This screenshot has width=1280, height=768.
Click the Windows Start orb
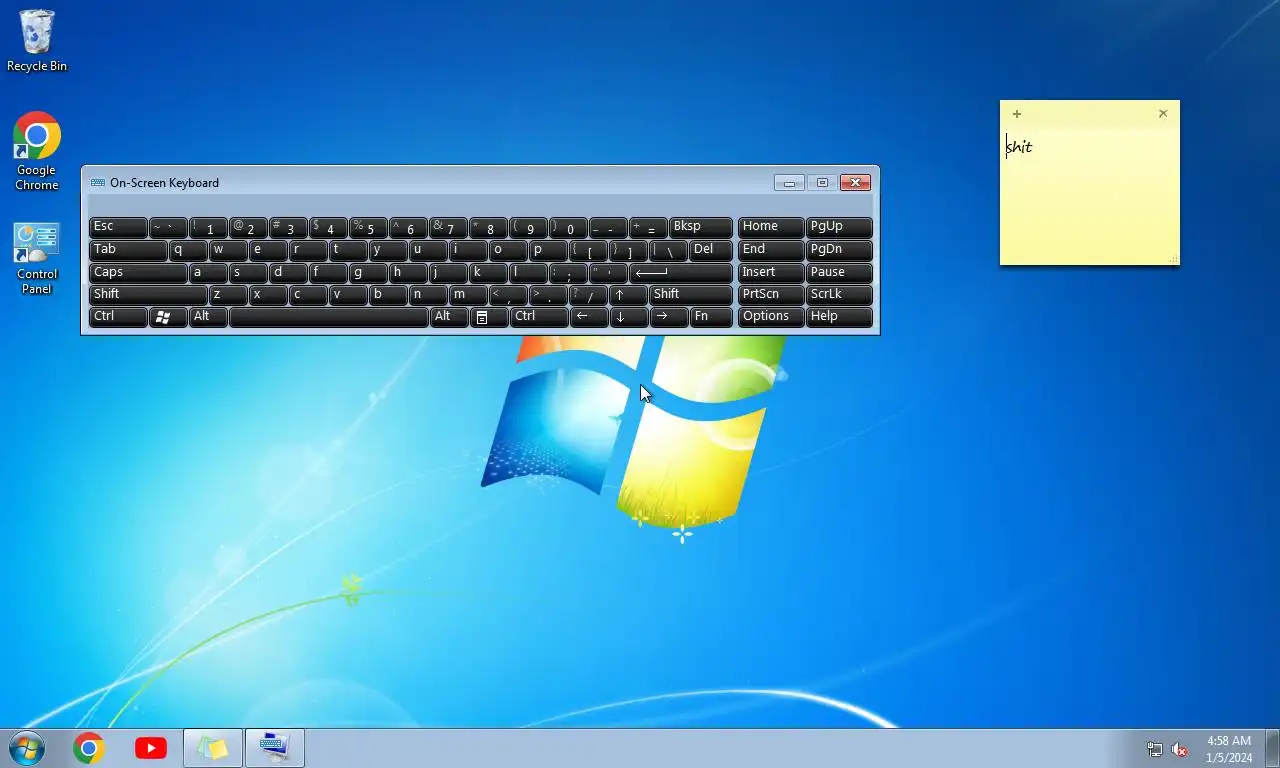point(27,748)
